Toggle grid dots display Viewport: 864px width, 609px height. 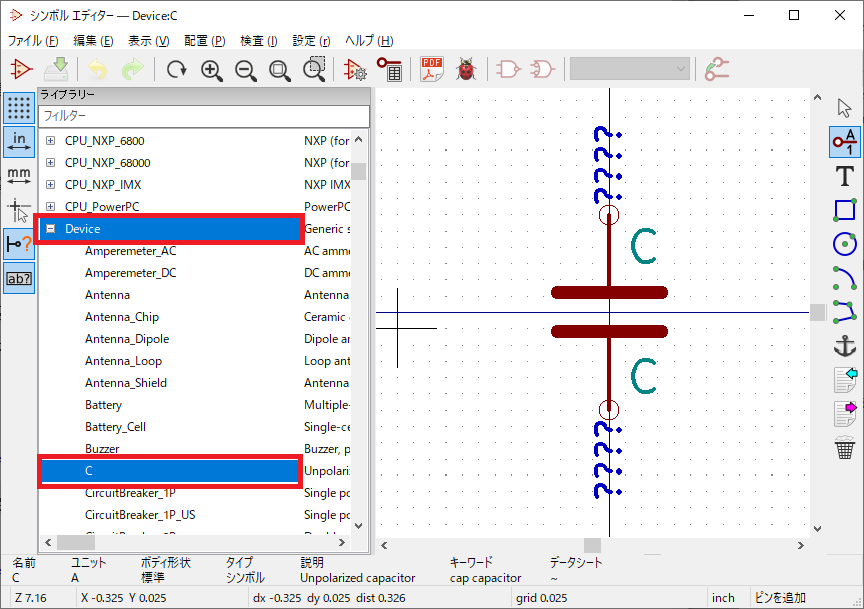[19, 108]
